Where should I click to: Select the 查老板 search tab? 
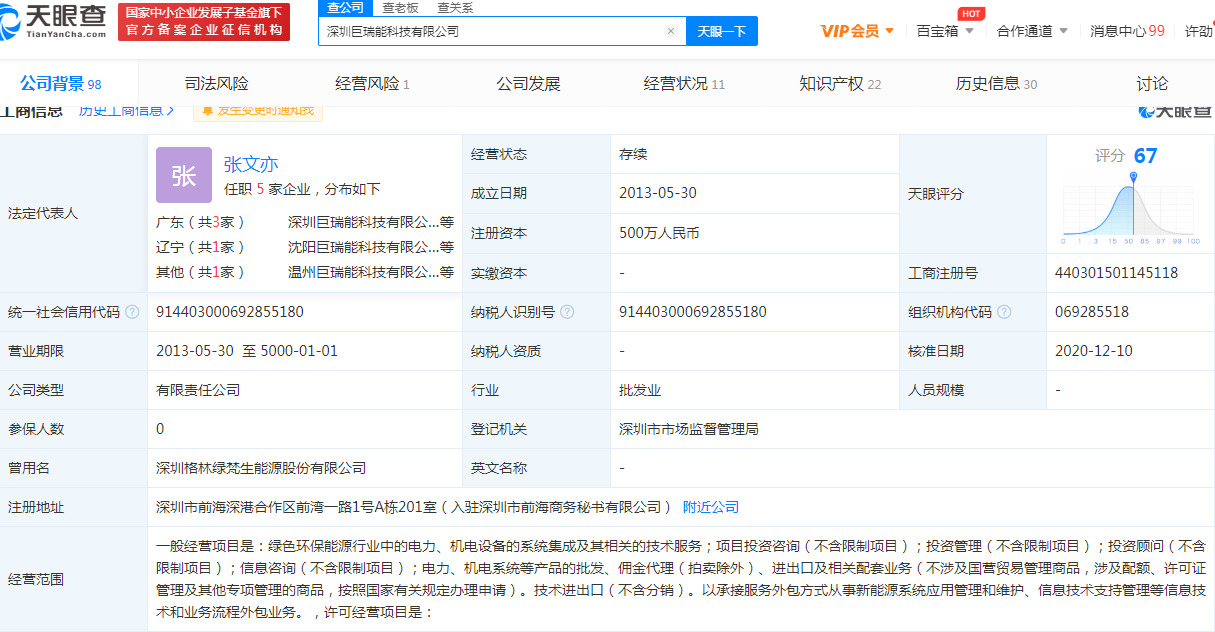400,8
